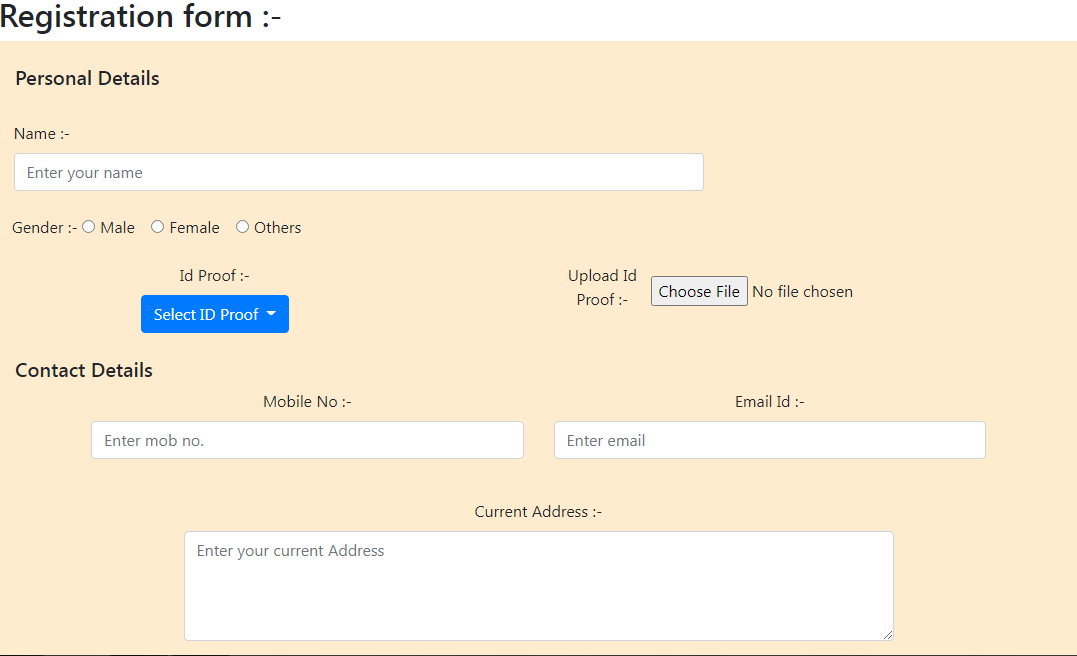Viewport: 1077px width, 656px height.
Task: Focus the Enter mob no. field
Action: [307, 440]
